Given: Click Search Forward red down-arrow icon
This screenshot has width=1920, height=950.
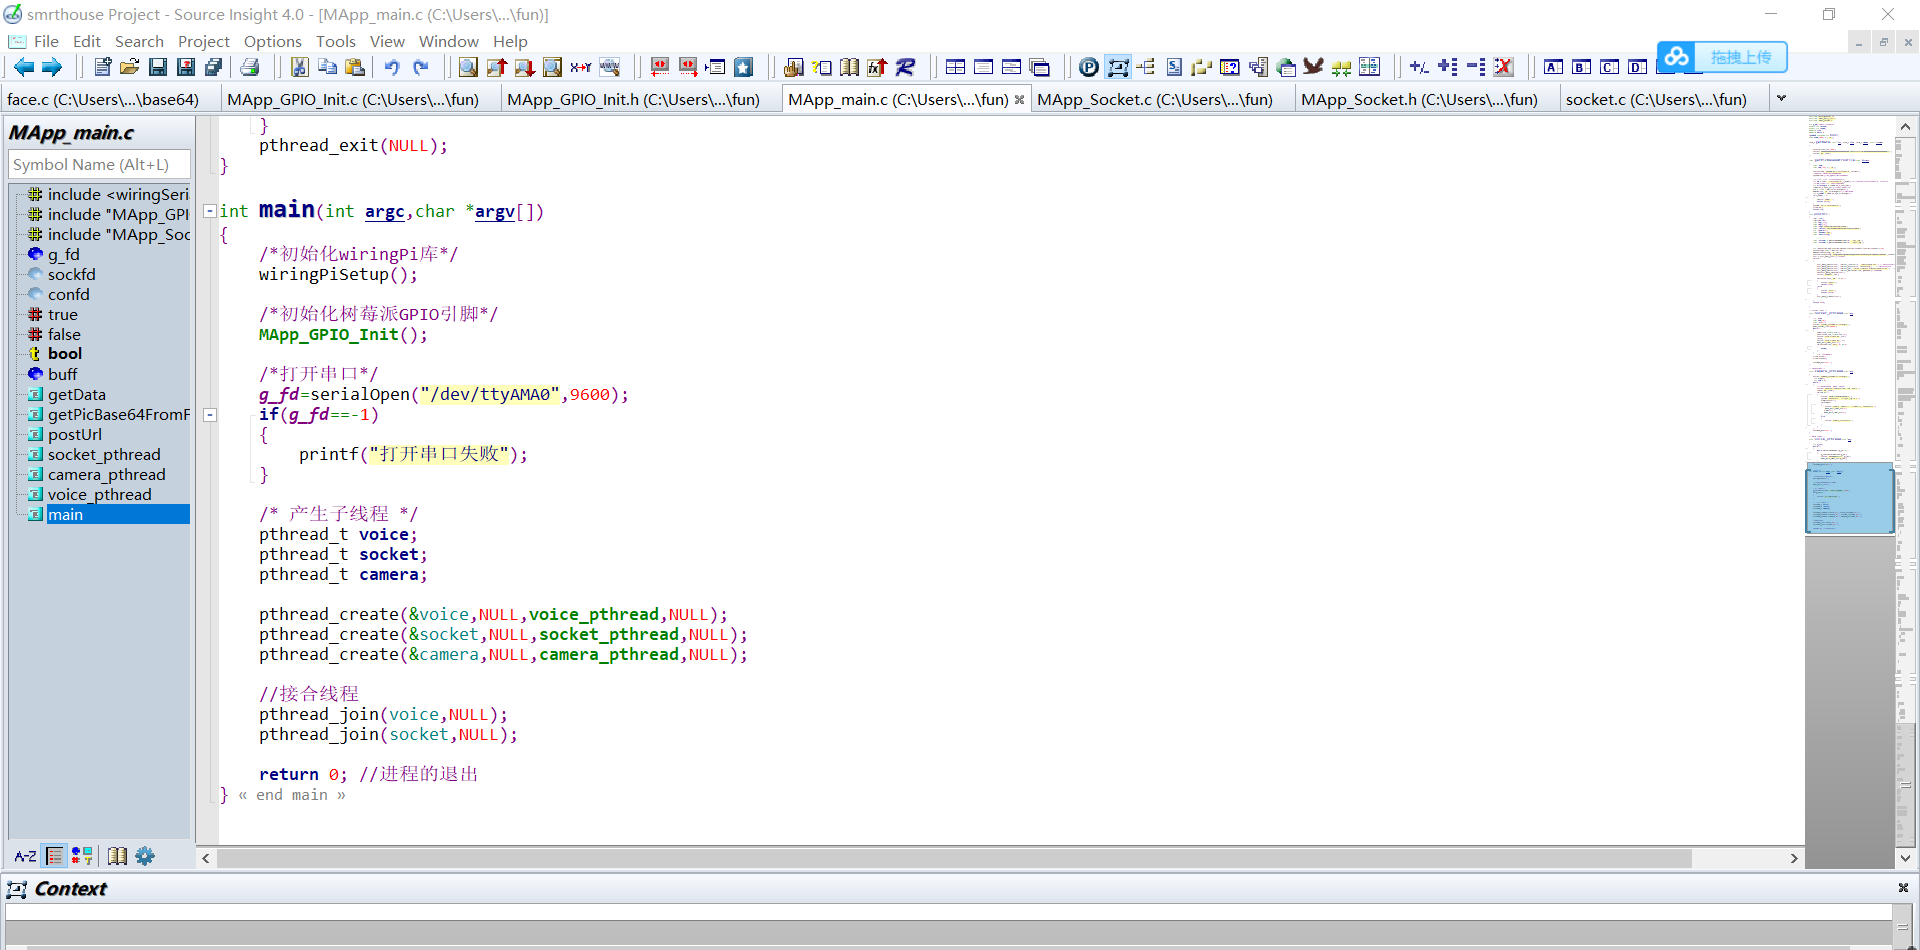Looking at the screenshot, I should 525,67.
